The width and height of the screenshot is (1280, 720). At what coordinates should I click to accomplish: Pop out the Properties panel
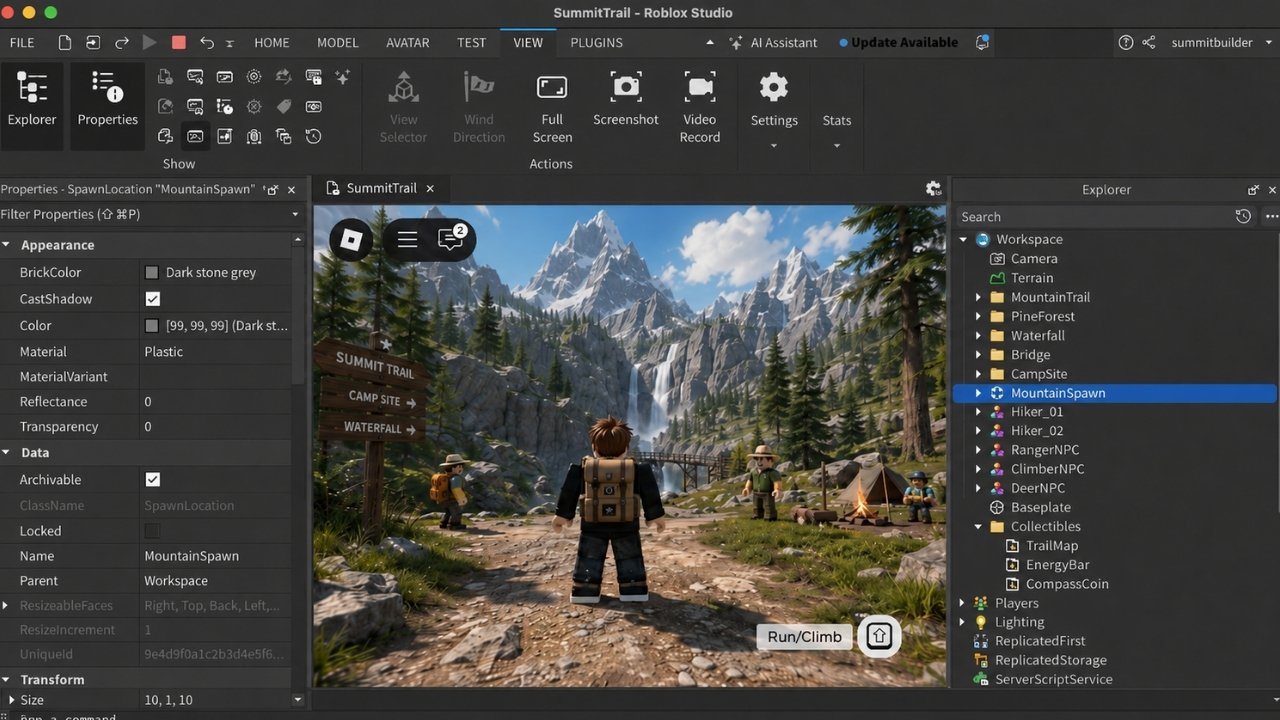(272, 189)
